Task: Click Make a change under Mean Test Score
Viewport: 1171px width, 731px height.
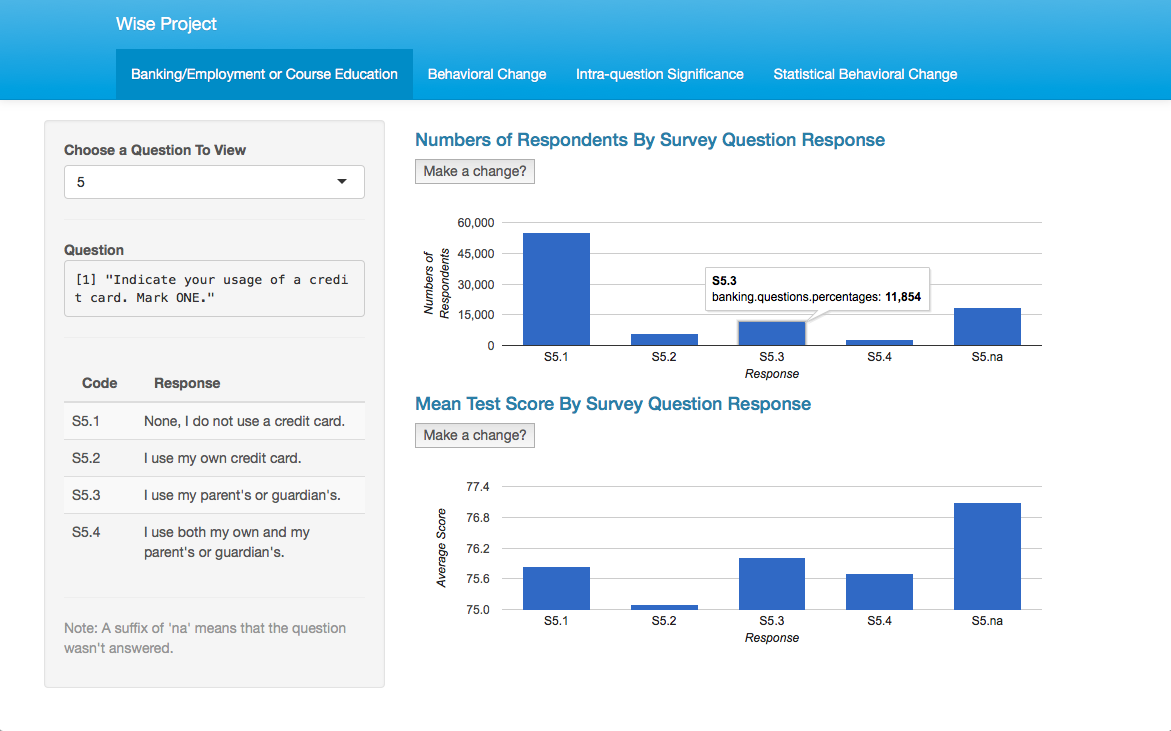Action: coord(475,435)
